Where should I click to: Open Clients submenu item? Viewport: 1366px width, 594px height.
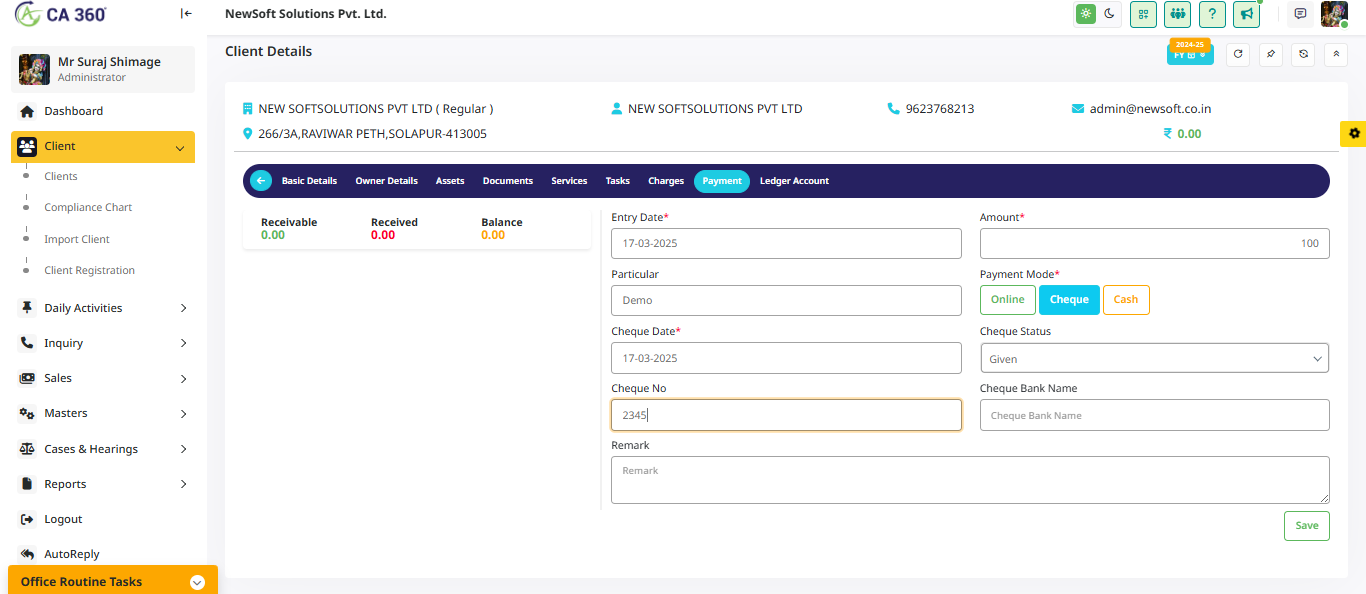point(61,176)
